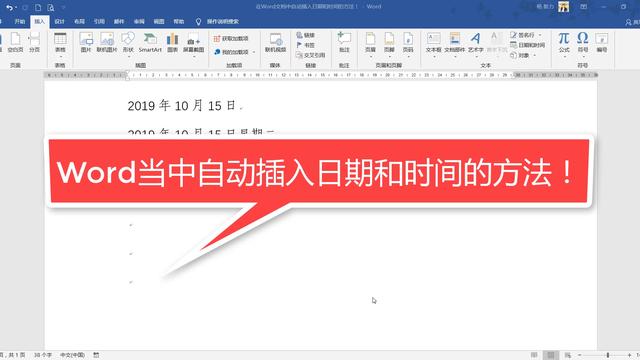640x360 pixels.
Task: Switch to the Layout (布局) tab
Action: point(80,22)
